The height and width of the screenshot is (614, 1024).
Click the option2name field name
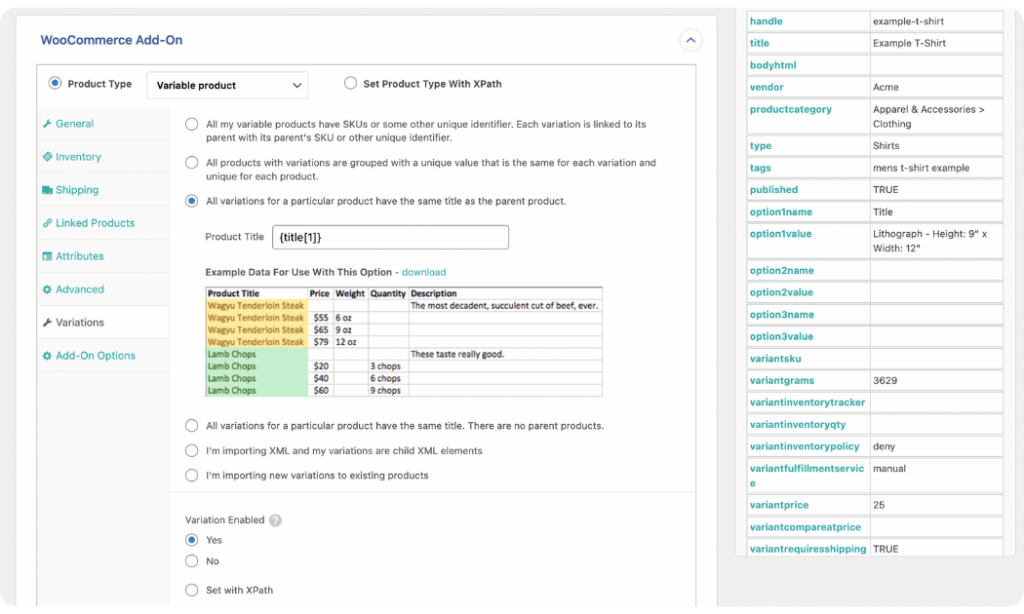pyautogui.click(x=782, y=270)
